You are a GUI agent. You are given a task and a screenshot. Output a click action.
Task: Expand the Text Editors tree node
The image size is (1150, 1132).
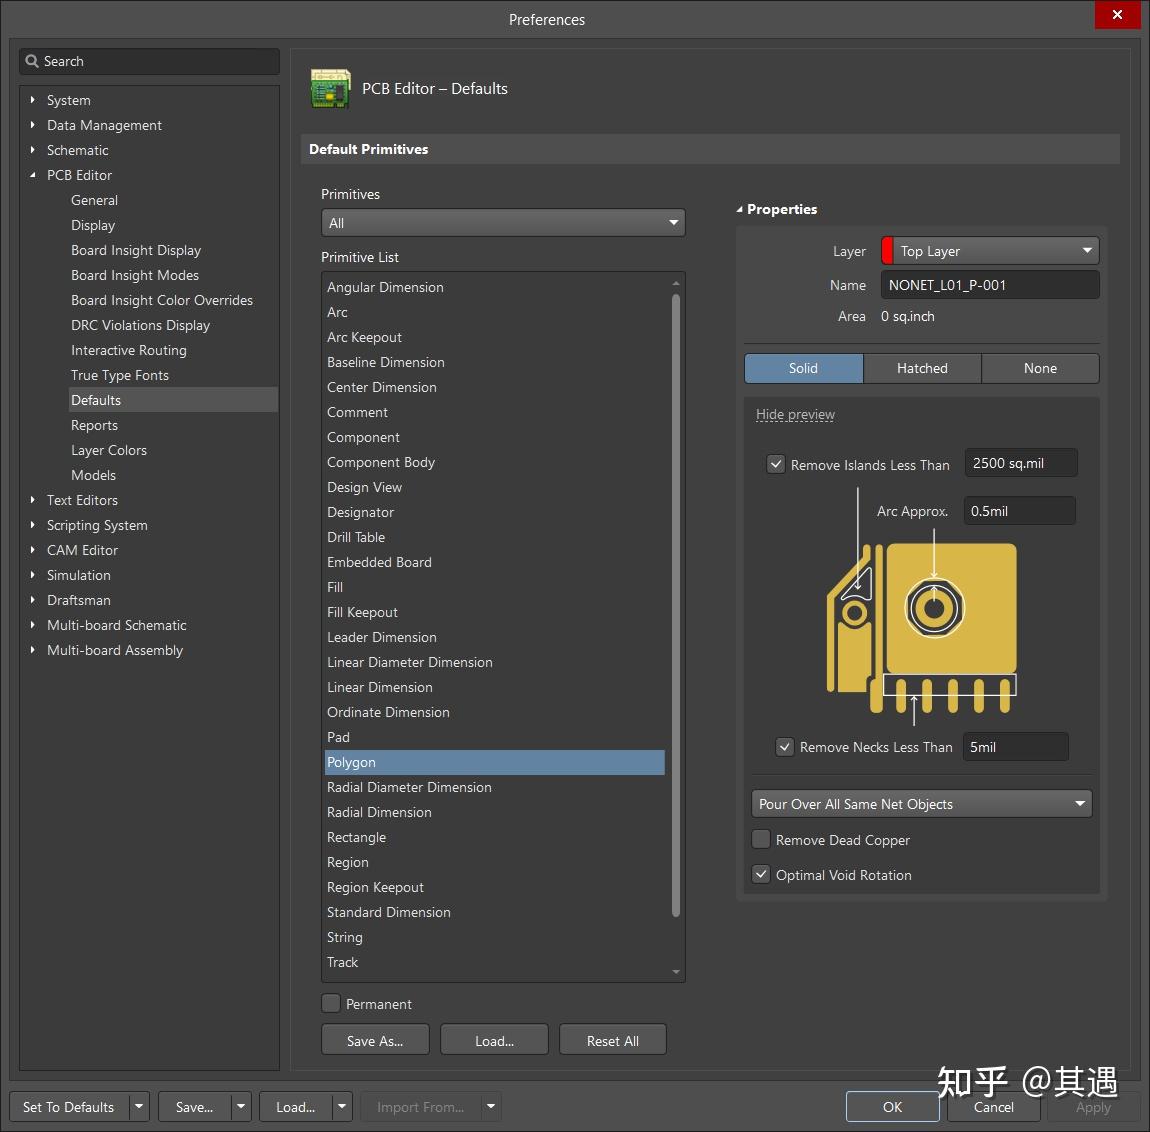[x=32, y=500]
